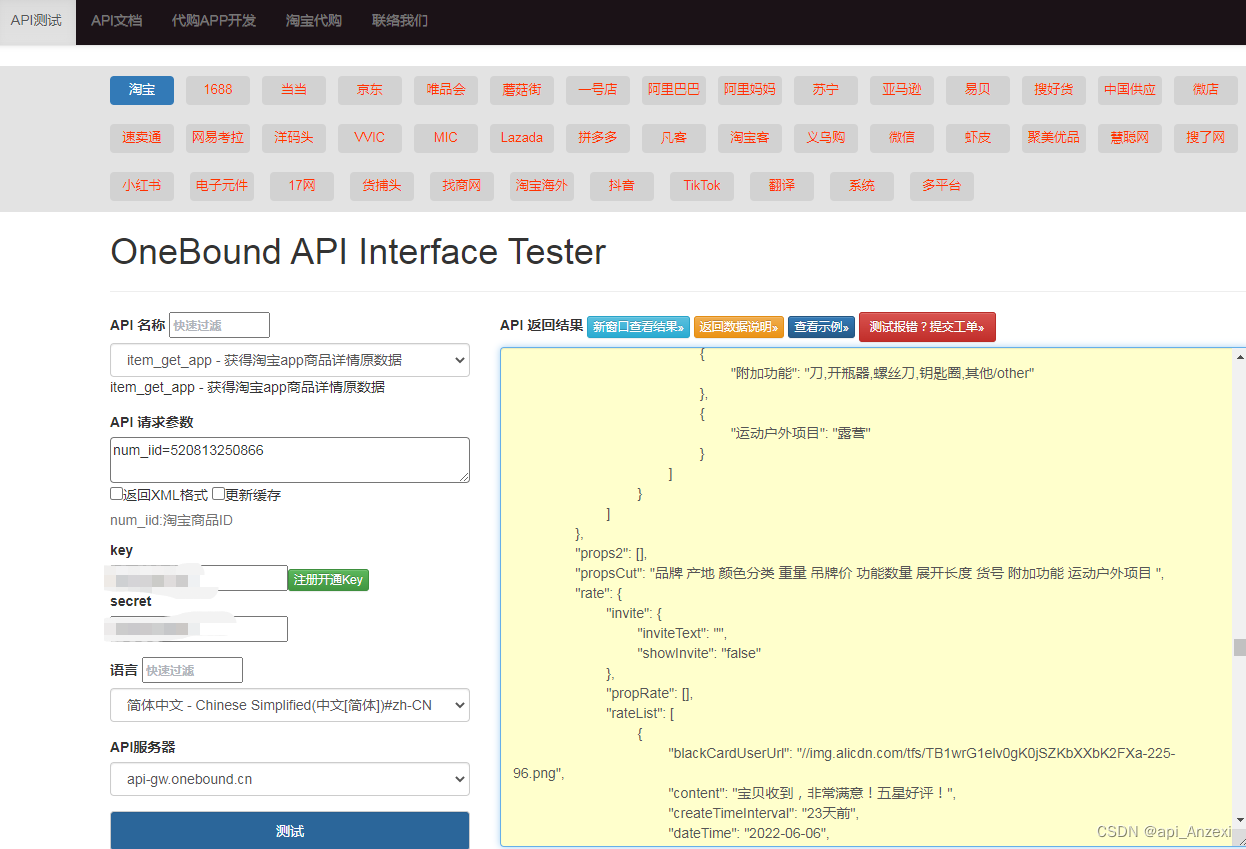Screen dimensions: 1246x849
Task: Click the secret input field
Action: click(199, 629)
